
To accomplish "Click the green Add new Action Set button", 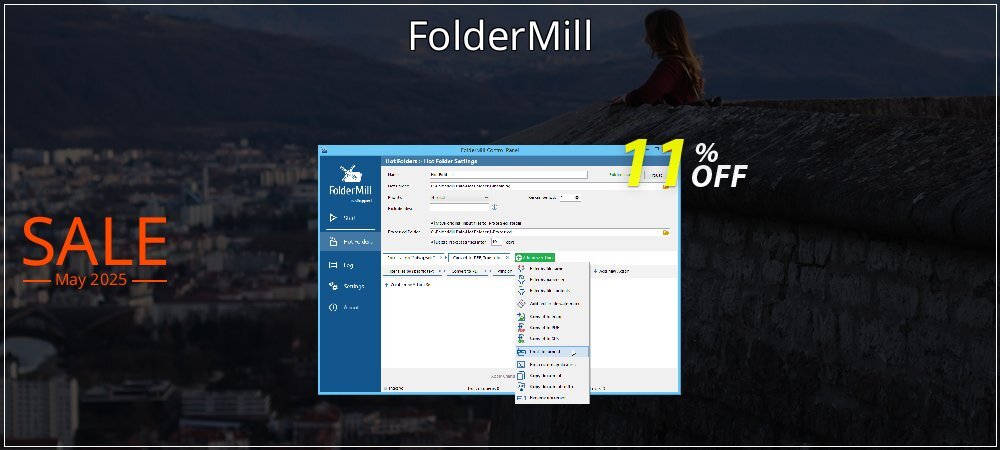I will (534, 258).
